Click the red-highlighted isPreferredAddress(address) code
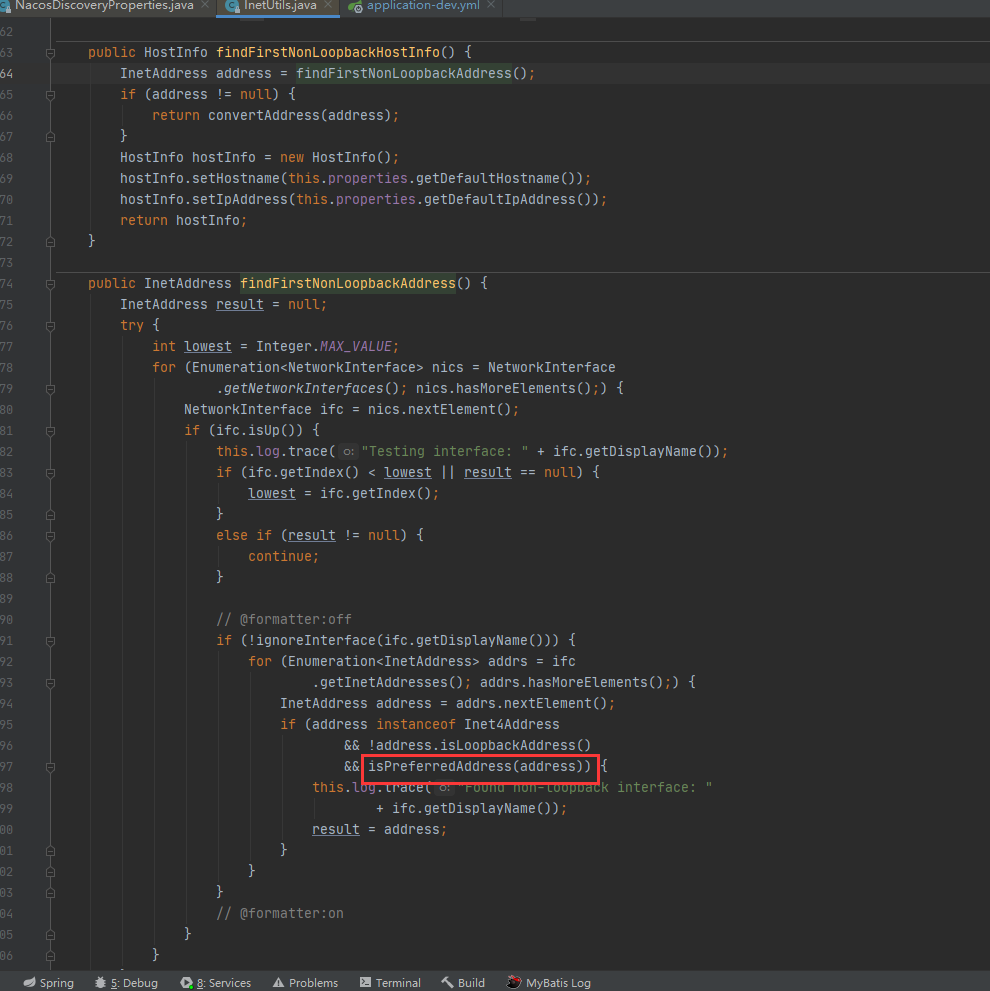 (x=480, y=766)
